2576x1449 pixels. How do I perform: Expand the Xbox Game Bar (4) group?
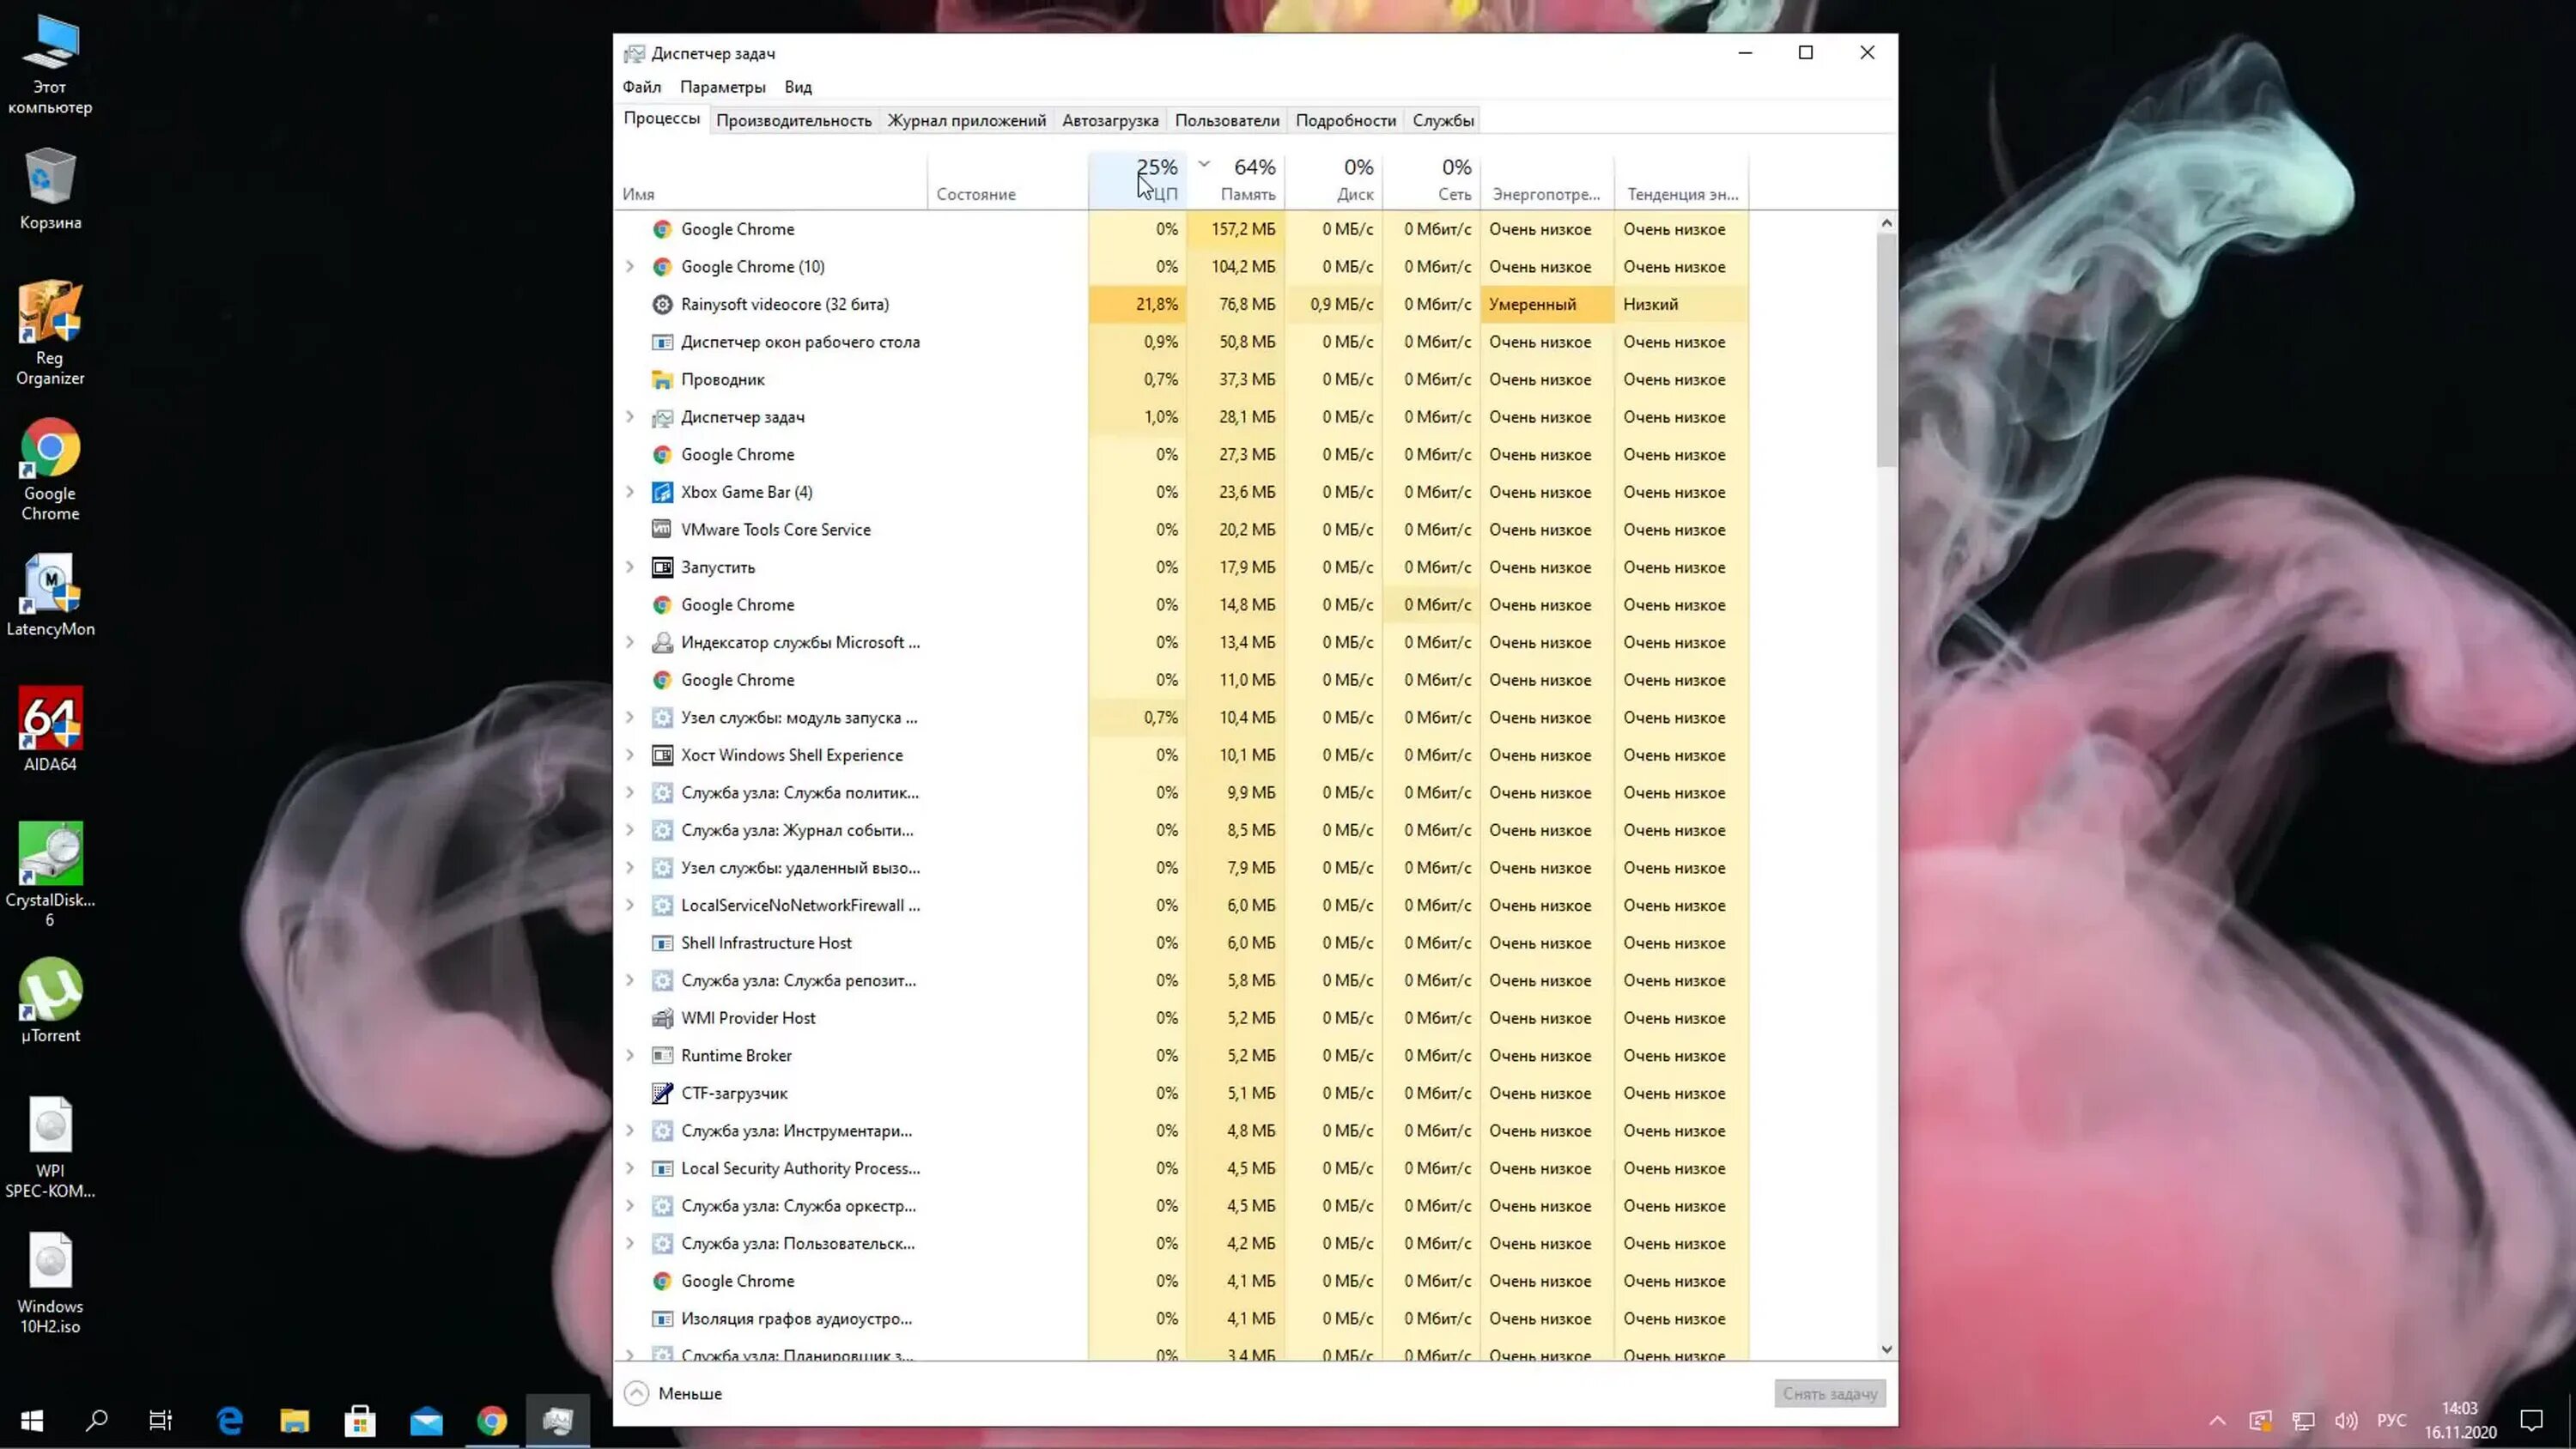tap(630, 492)
